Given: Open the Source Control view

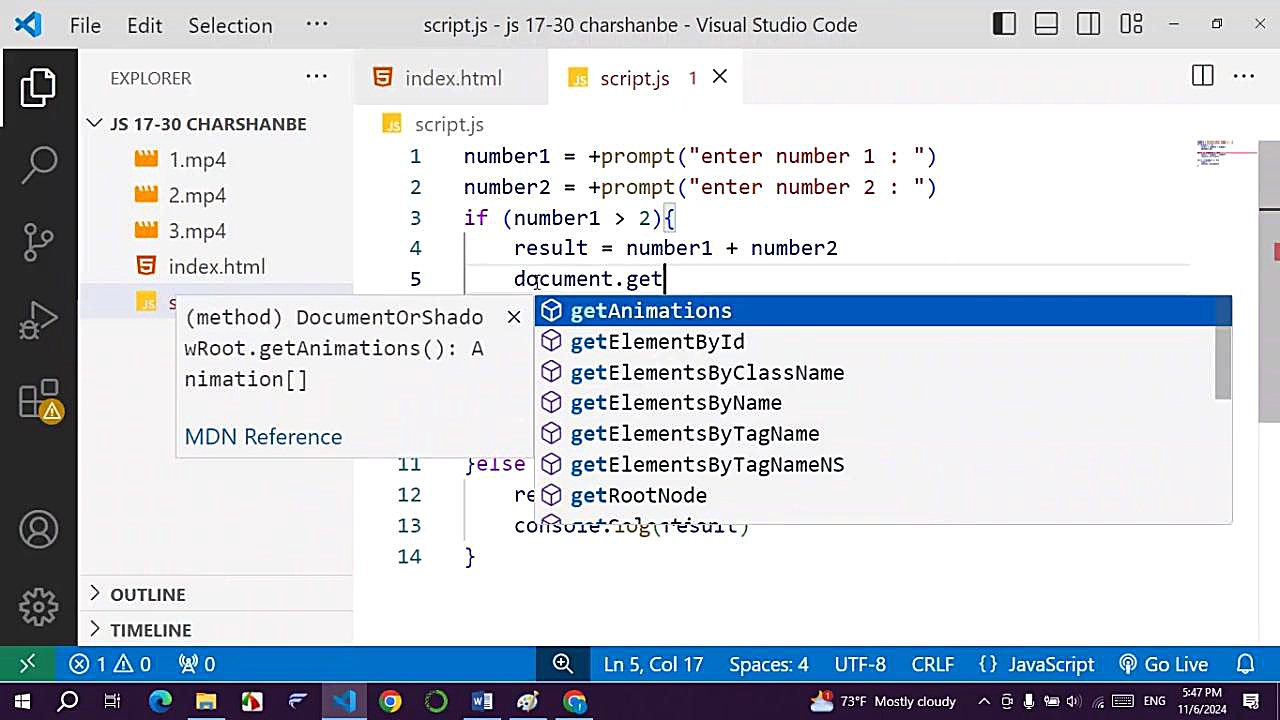Looking at the screenshot, I should point(38,243).
